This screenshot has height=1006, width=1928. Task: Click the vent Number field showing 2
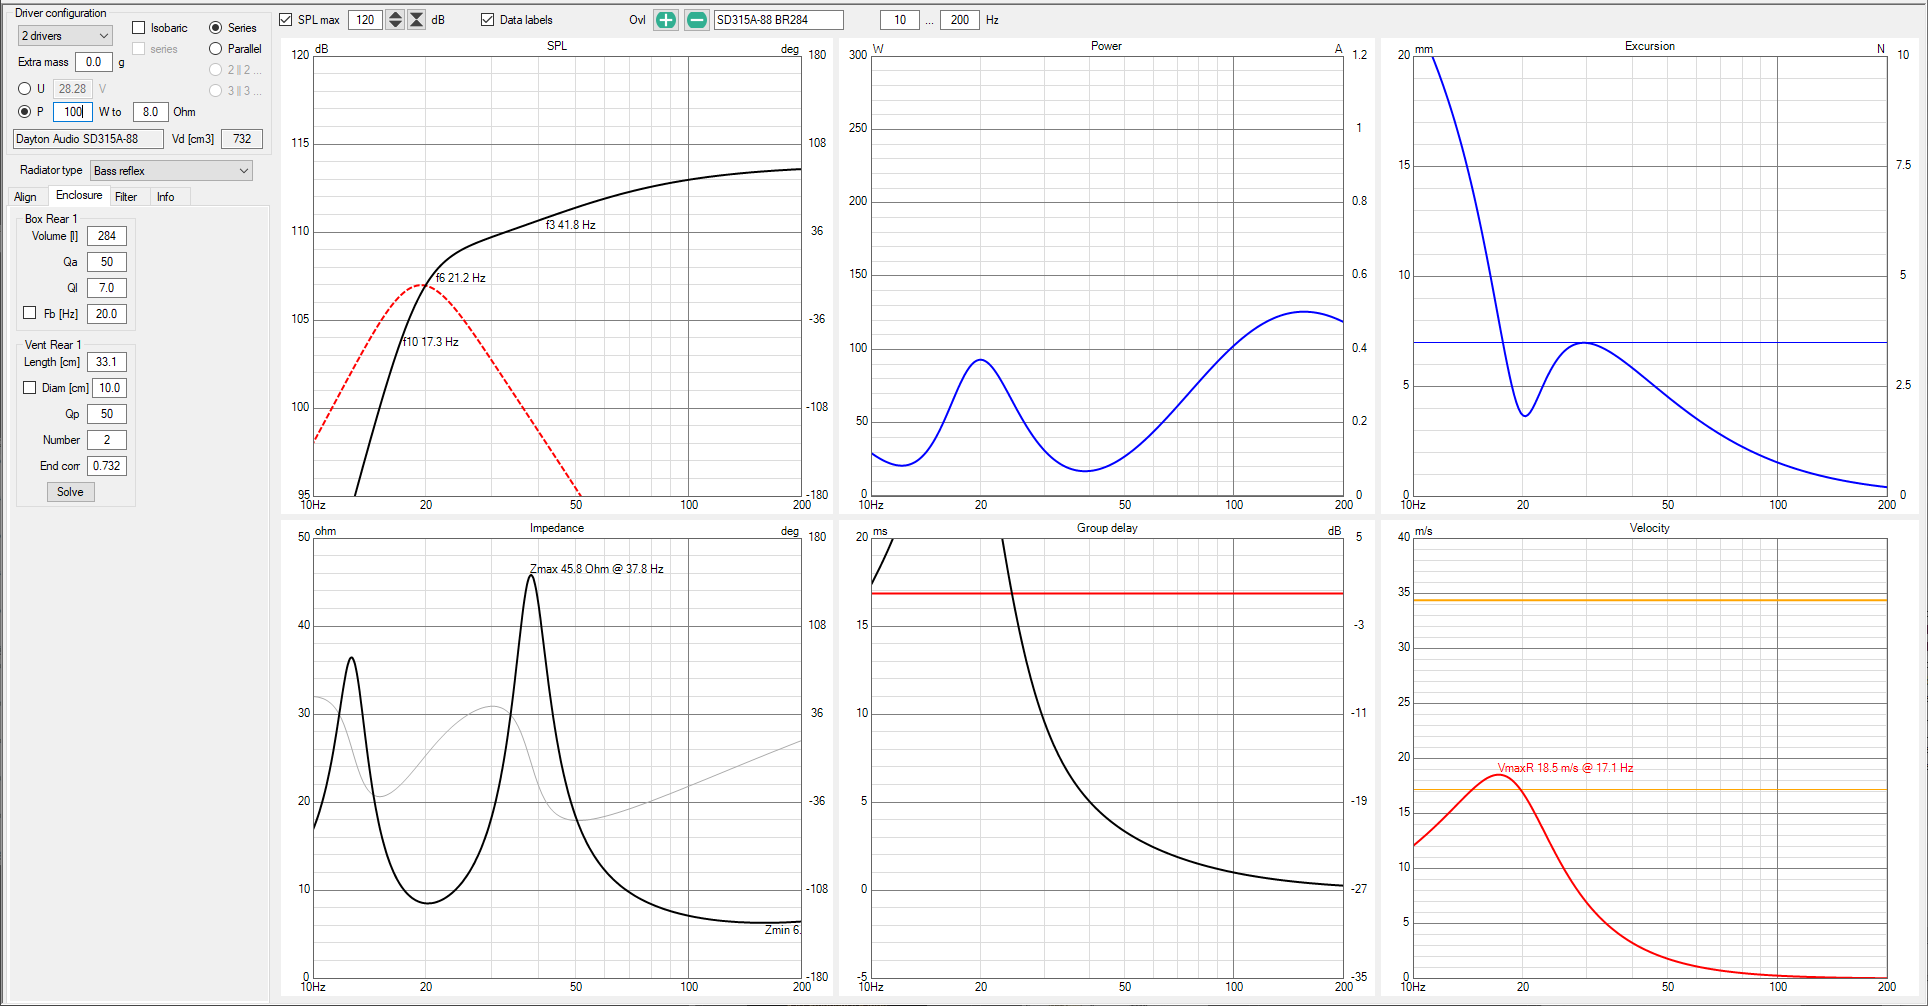click(x=107, y=440)
